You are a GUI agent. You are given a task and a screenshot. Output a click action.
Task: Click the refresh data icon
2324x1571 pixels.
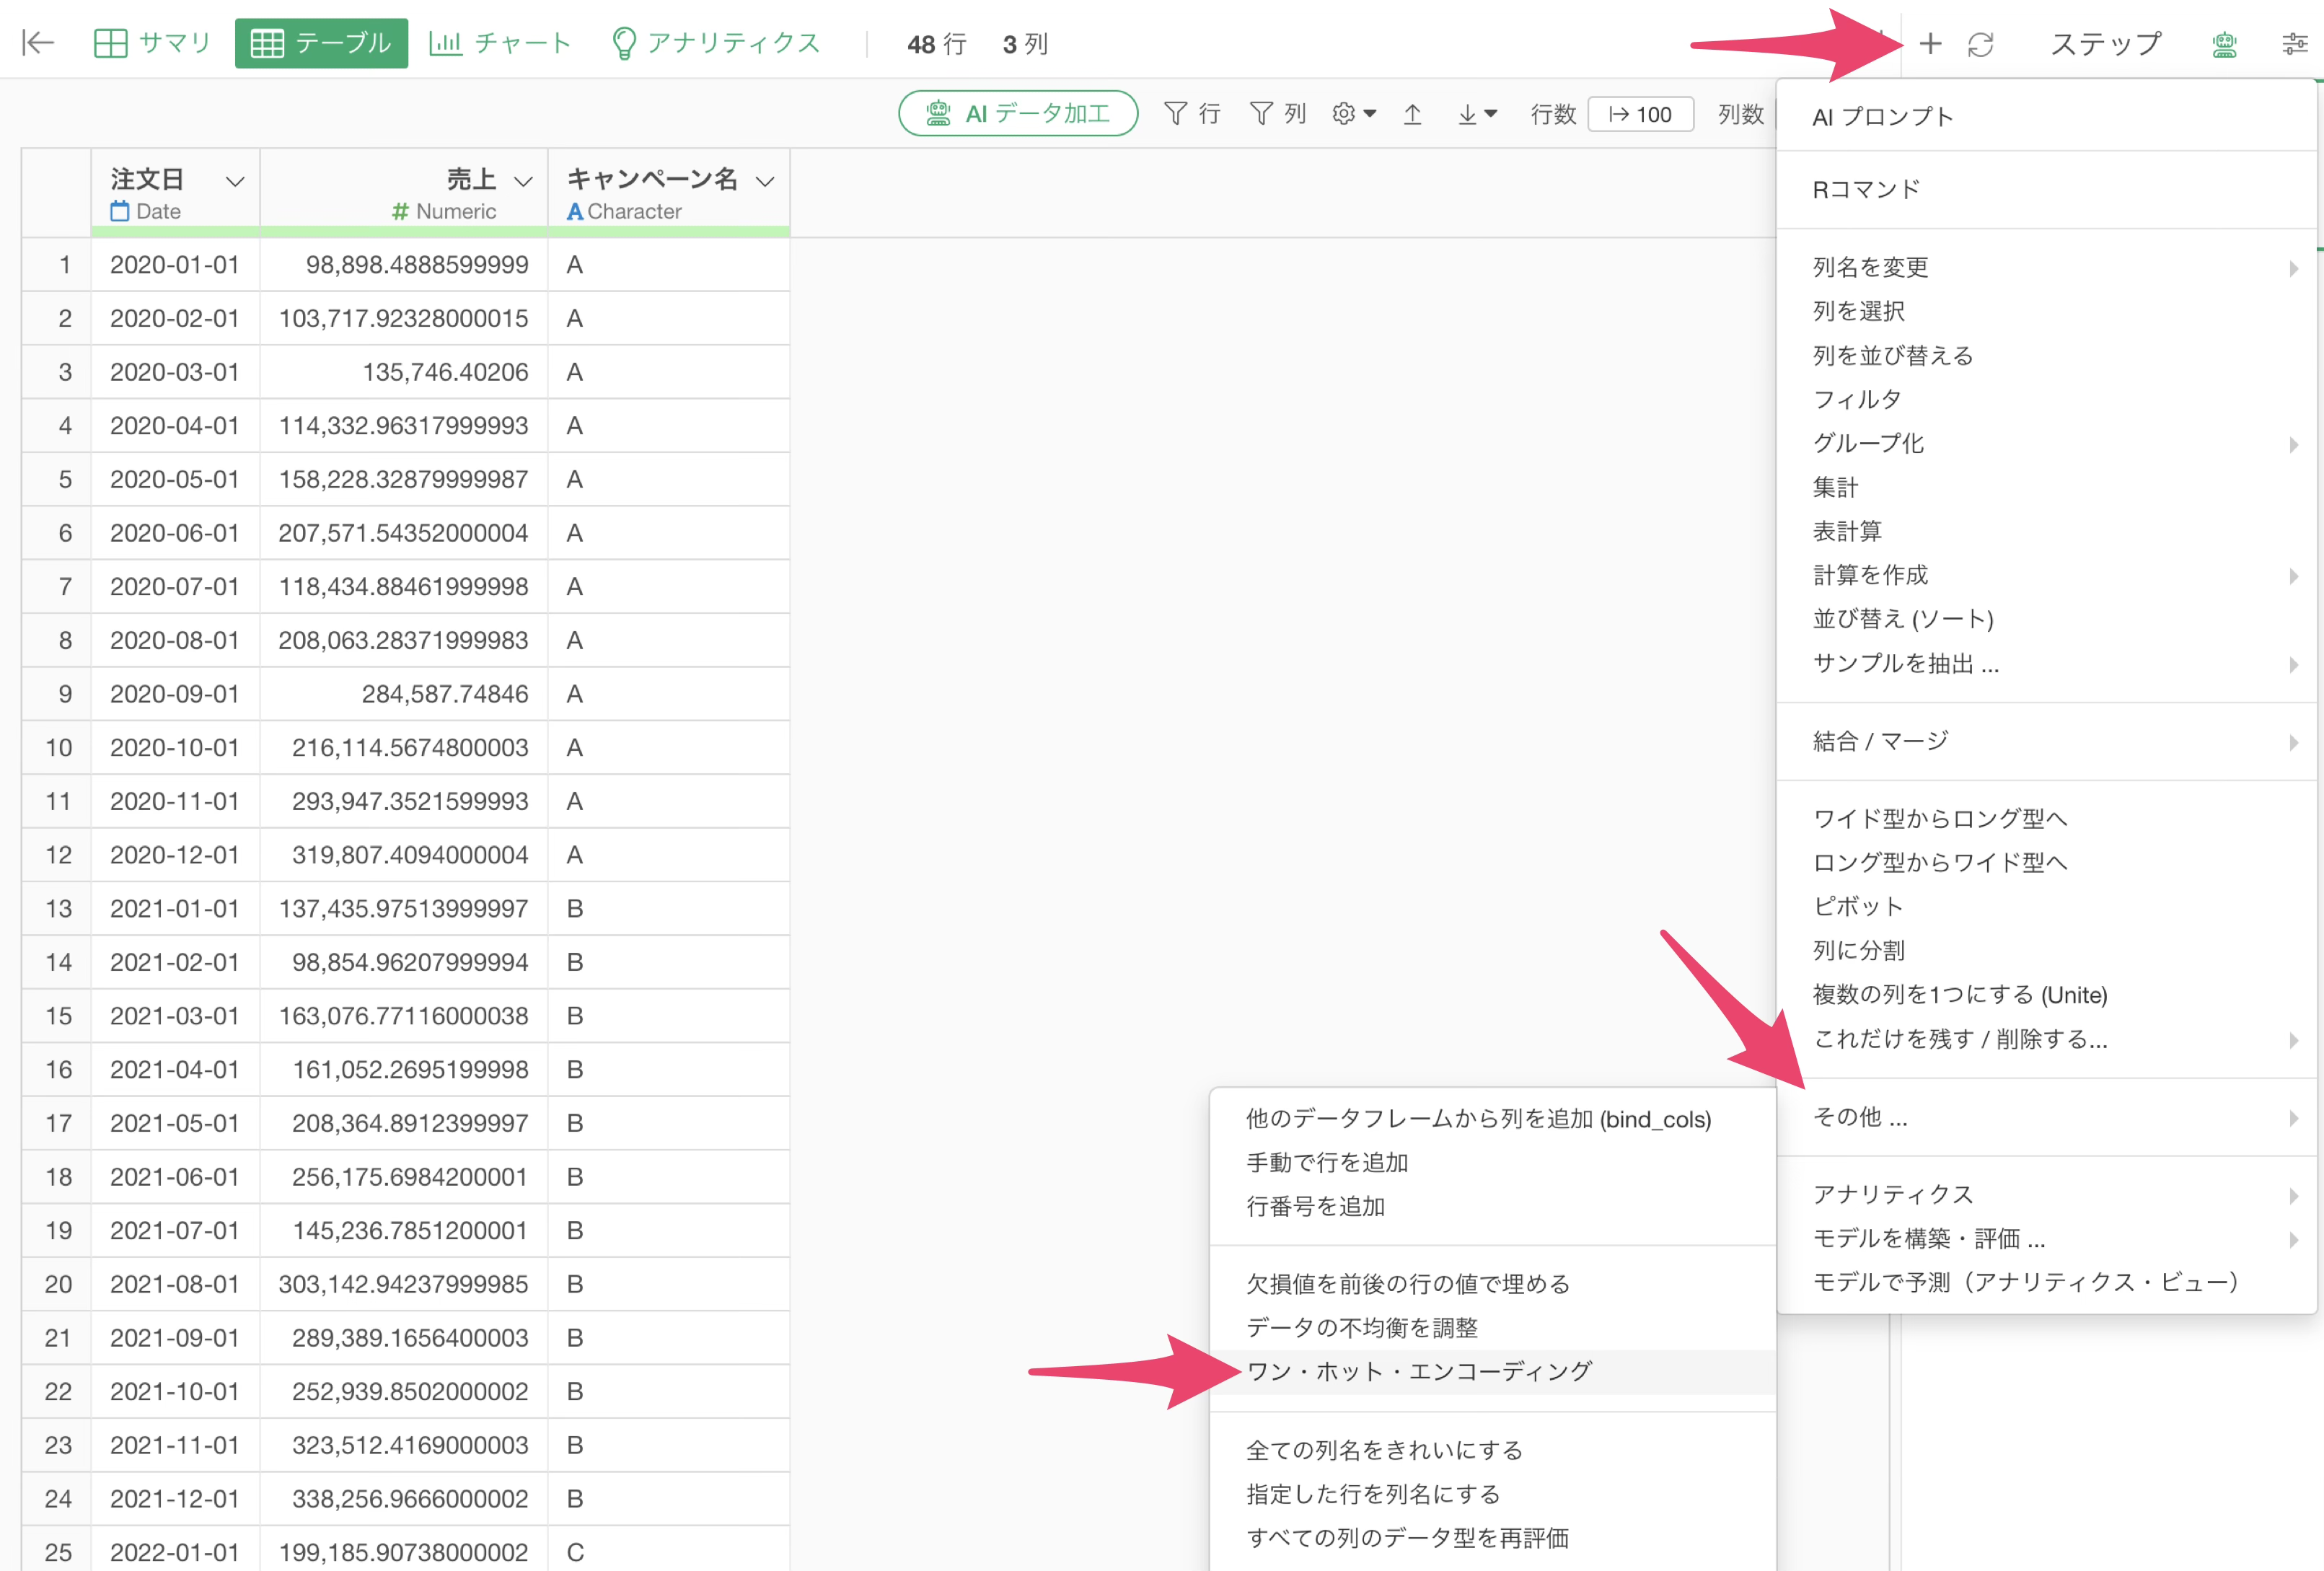pyautogui.click(x=1980, y=44)
